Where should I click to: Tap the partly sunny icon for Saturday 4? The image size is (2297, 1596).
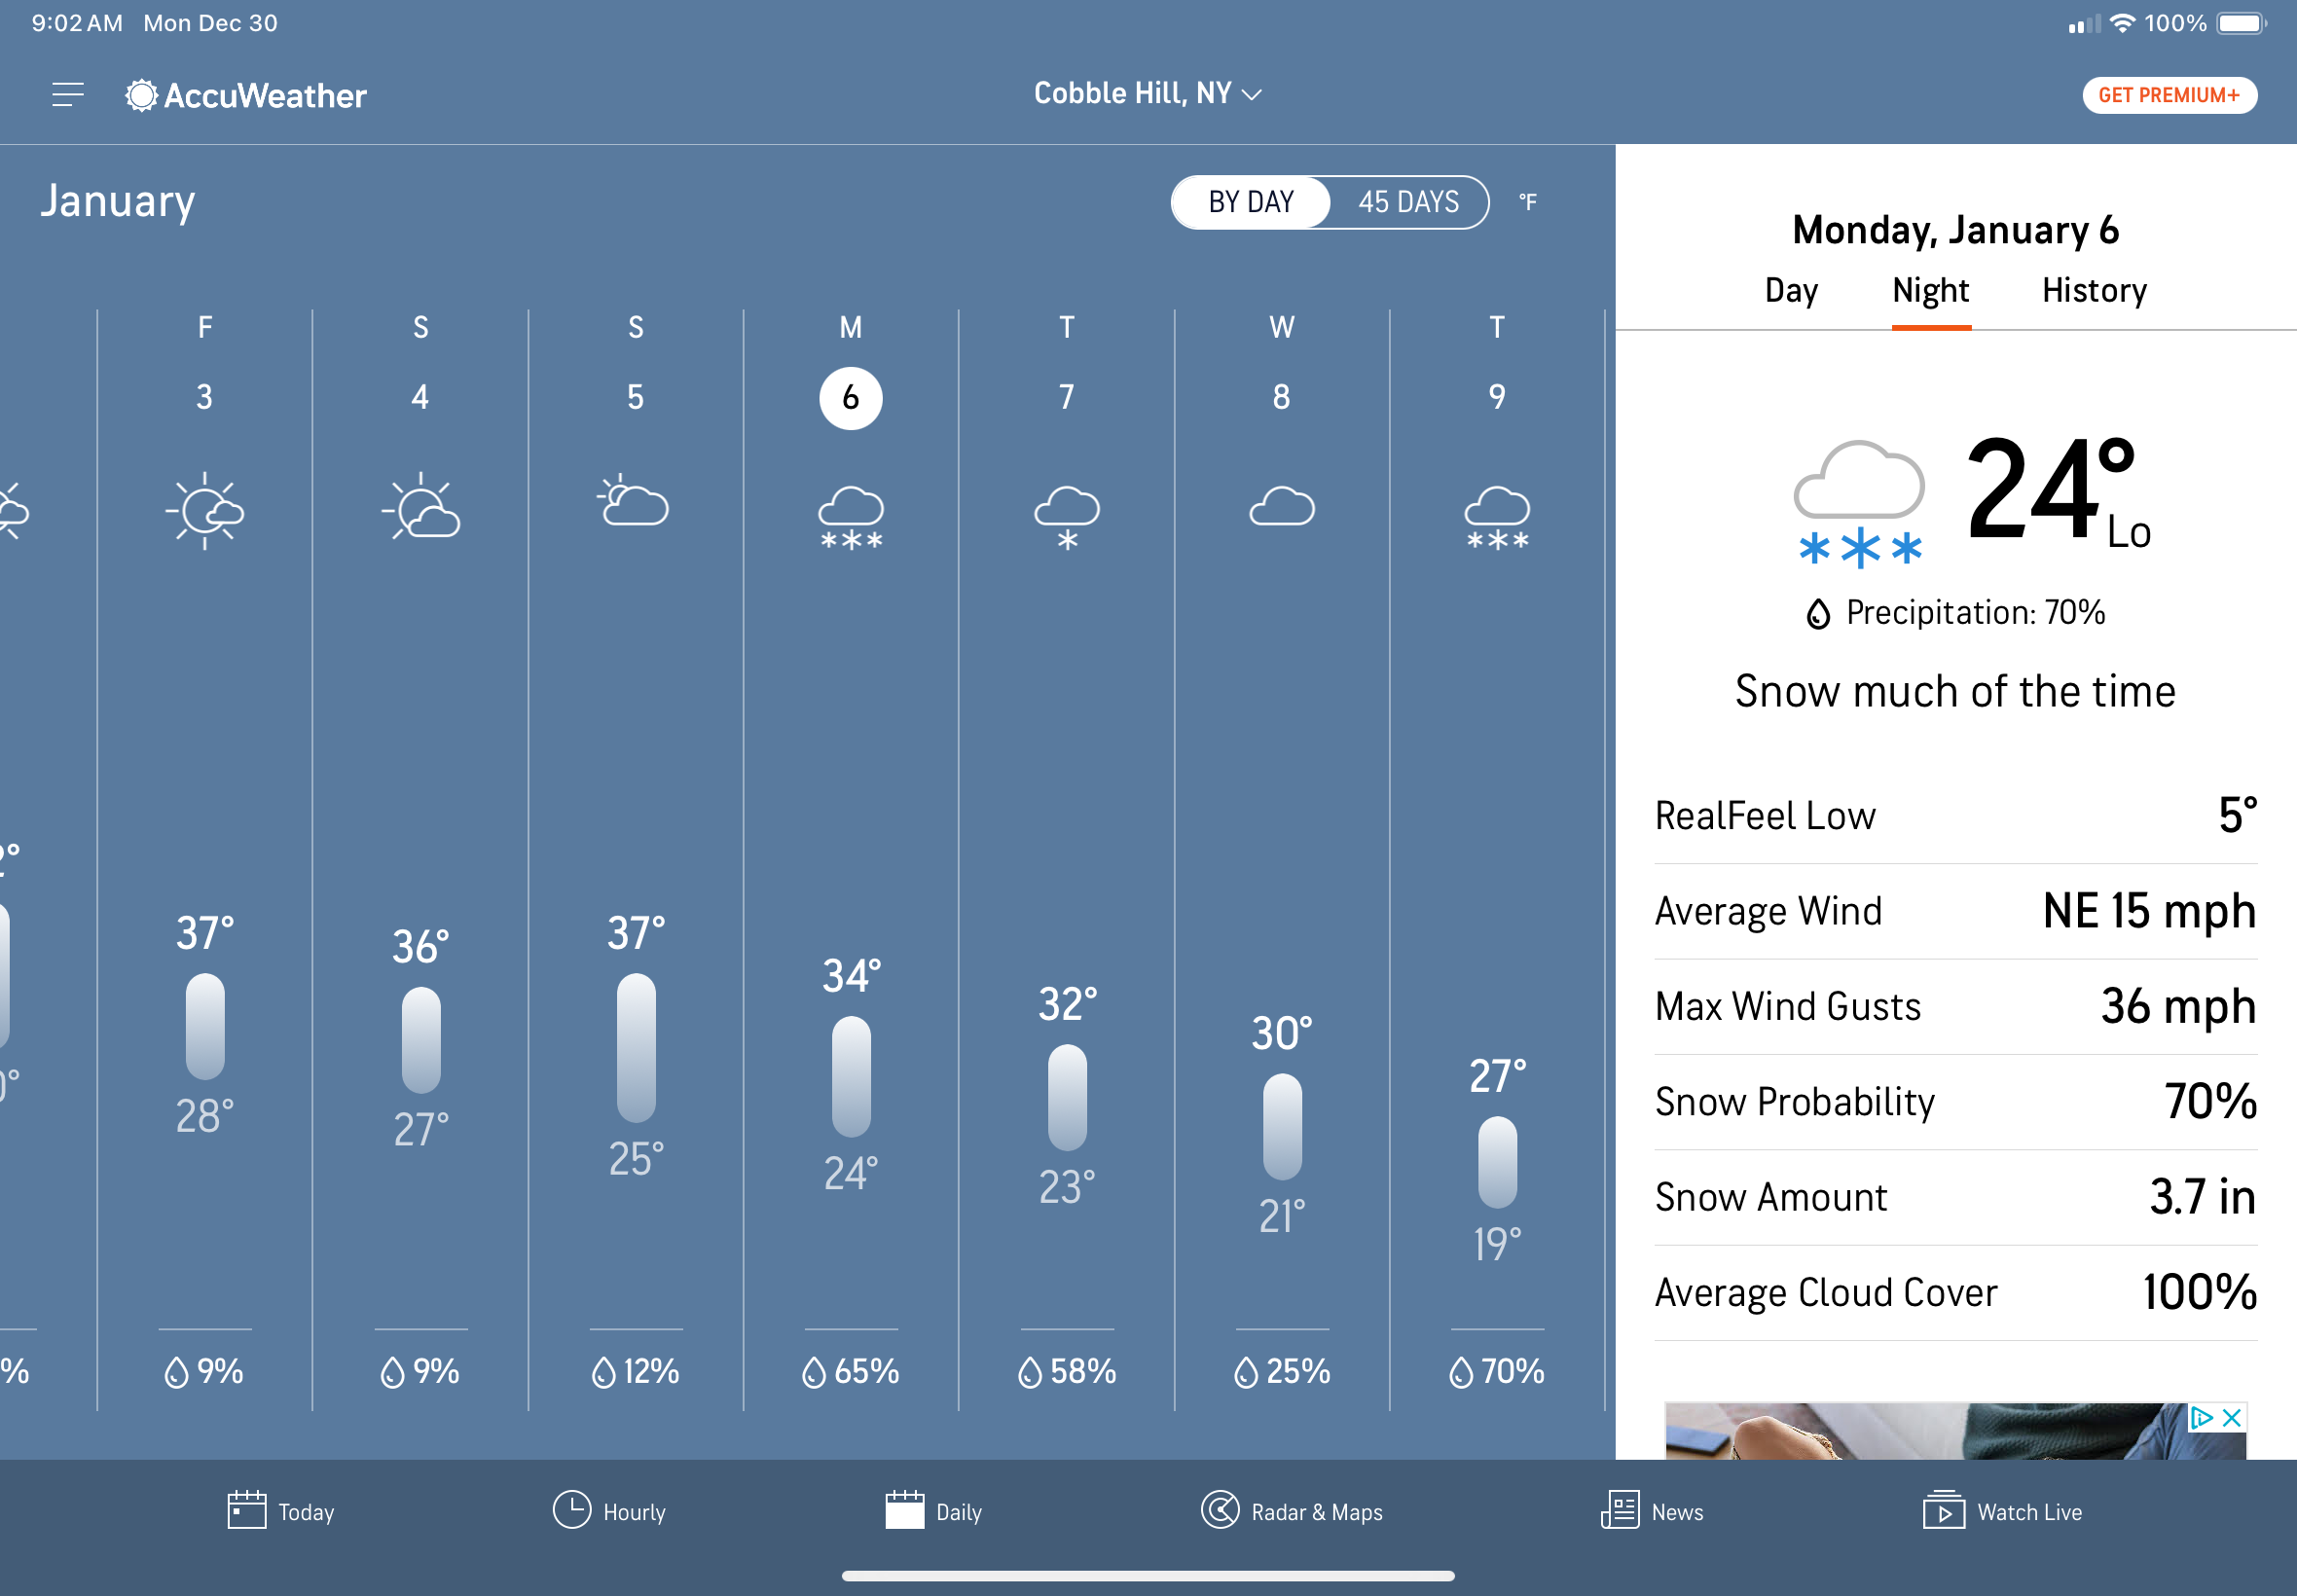[x=421, y=507]
